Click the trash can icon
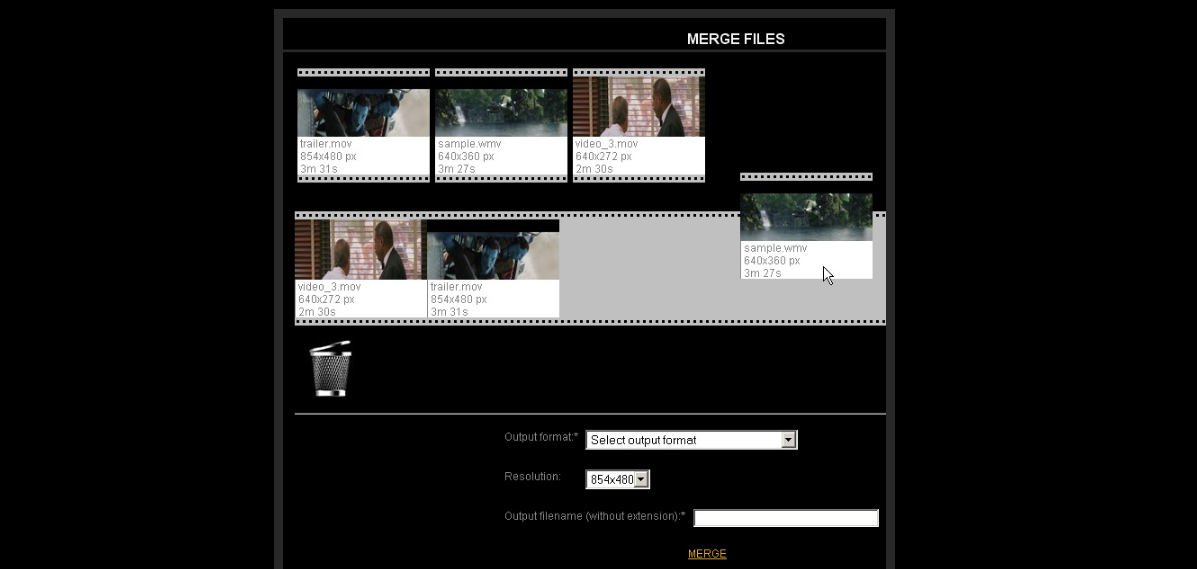This screenshot has width=1197, height=569. (x=330, y=368)
